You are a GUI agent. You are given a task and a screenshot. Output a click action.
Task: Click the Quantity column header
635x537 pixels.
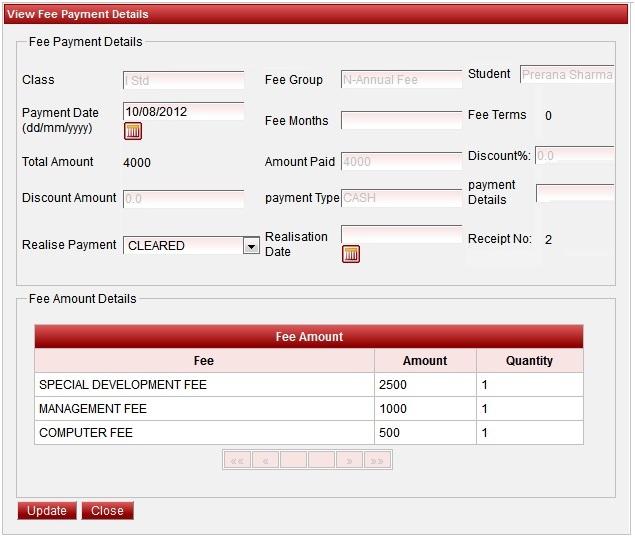click(529, 361)
